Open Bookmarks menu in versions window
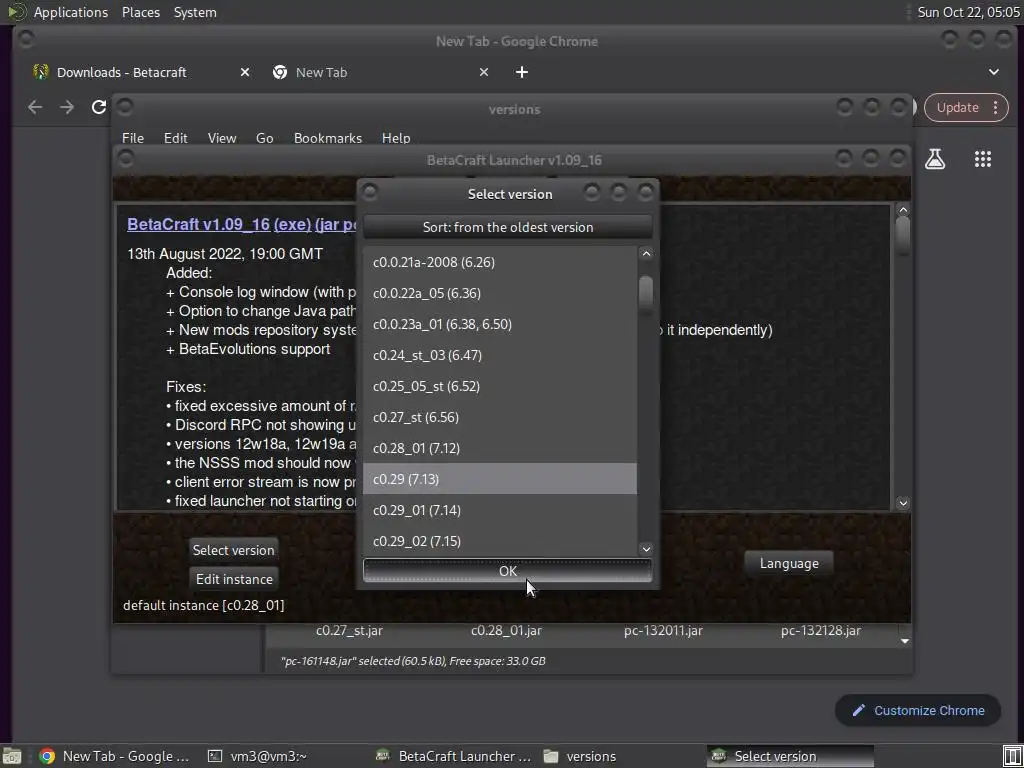This screenshot has height=768, width=1024. (328, 138)
